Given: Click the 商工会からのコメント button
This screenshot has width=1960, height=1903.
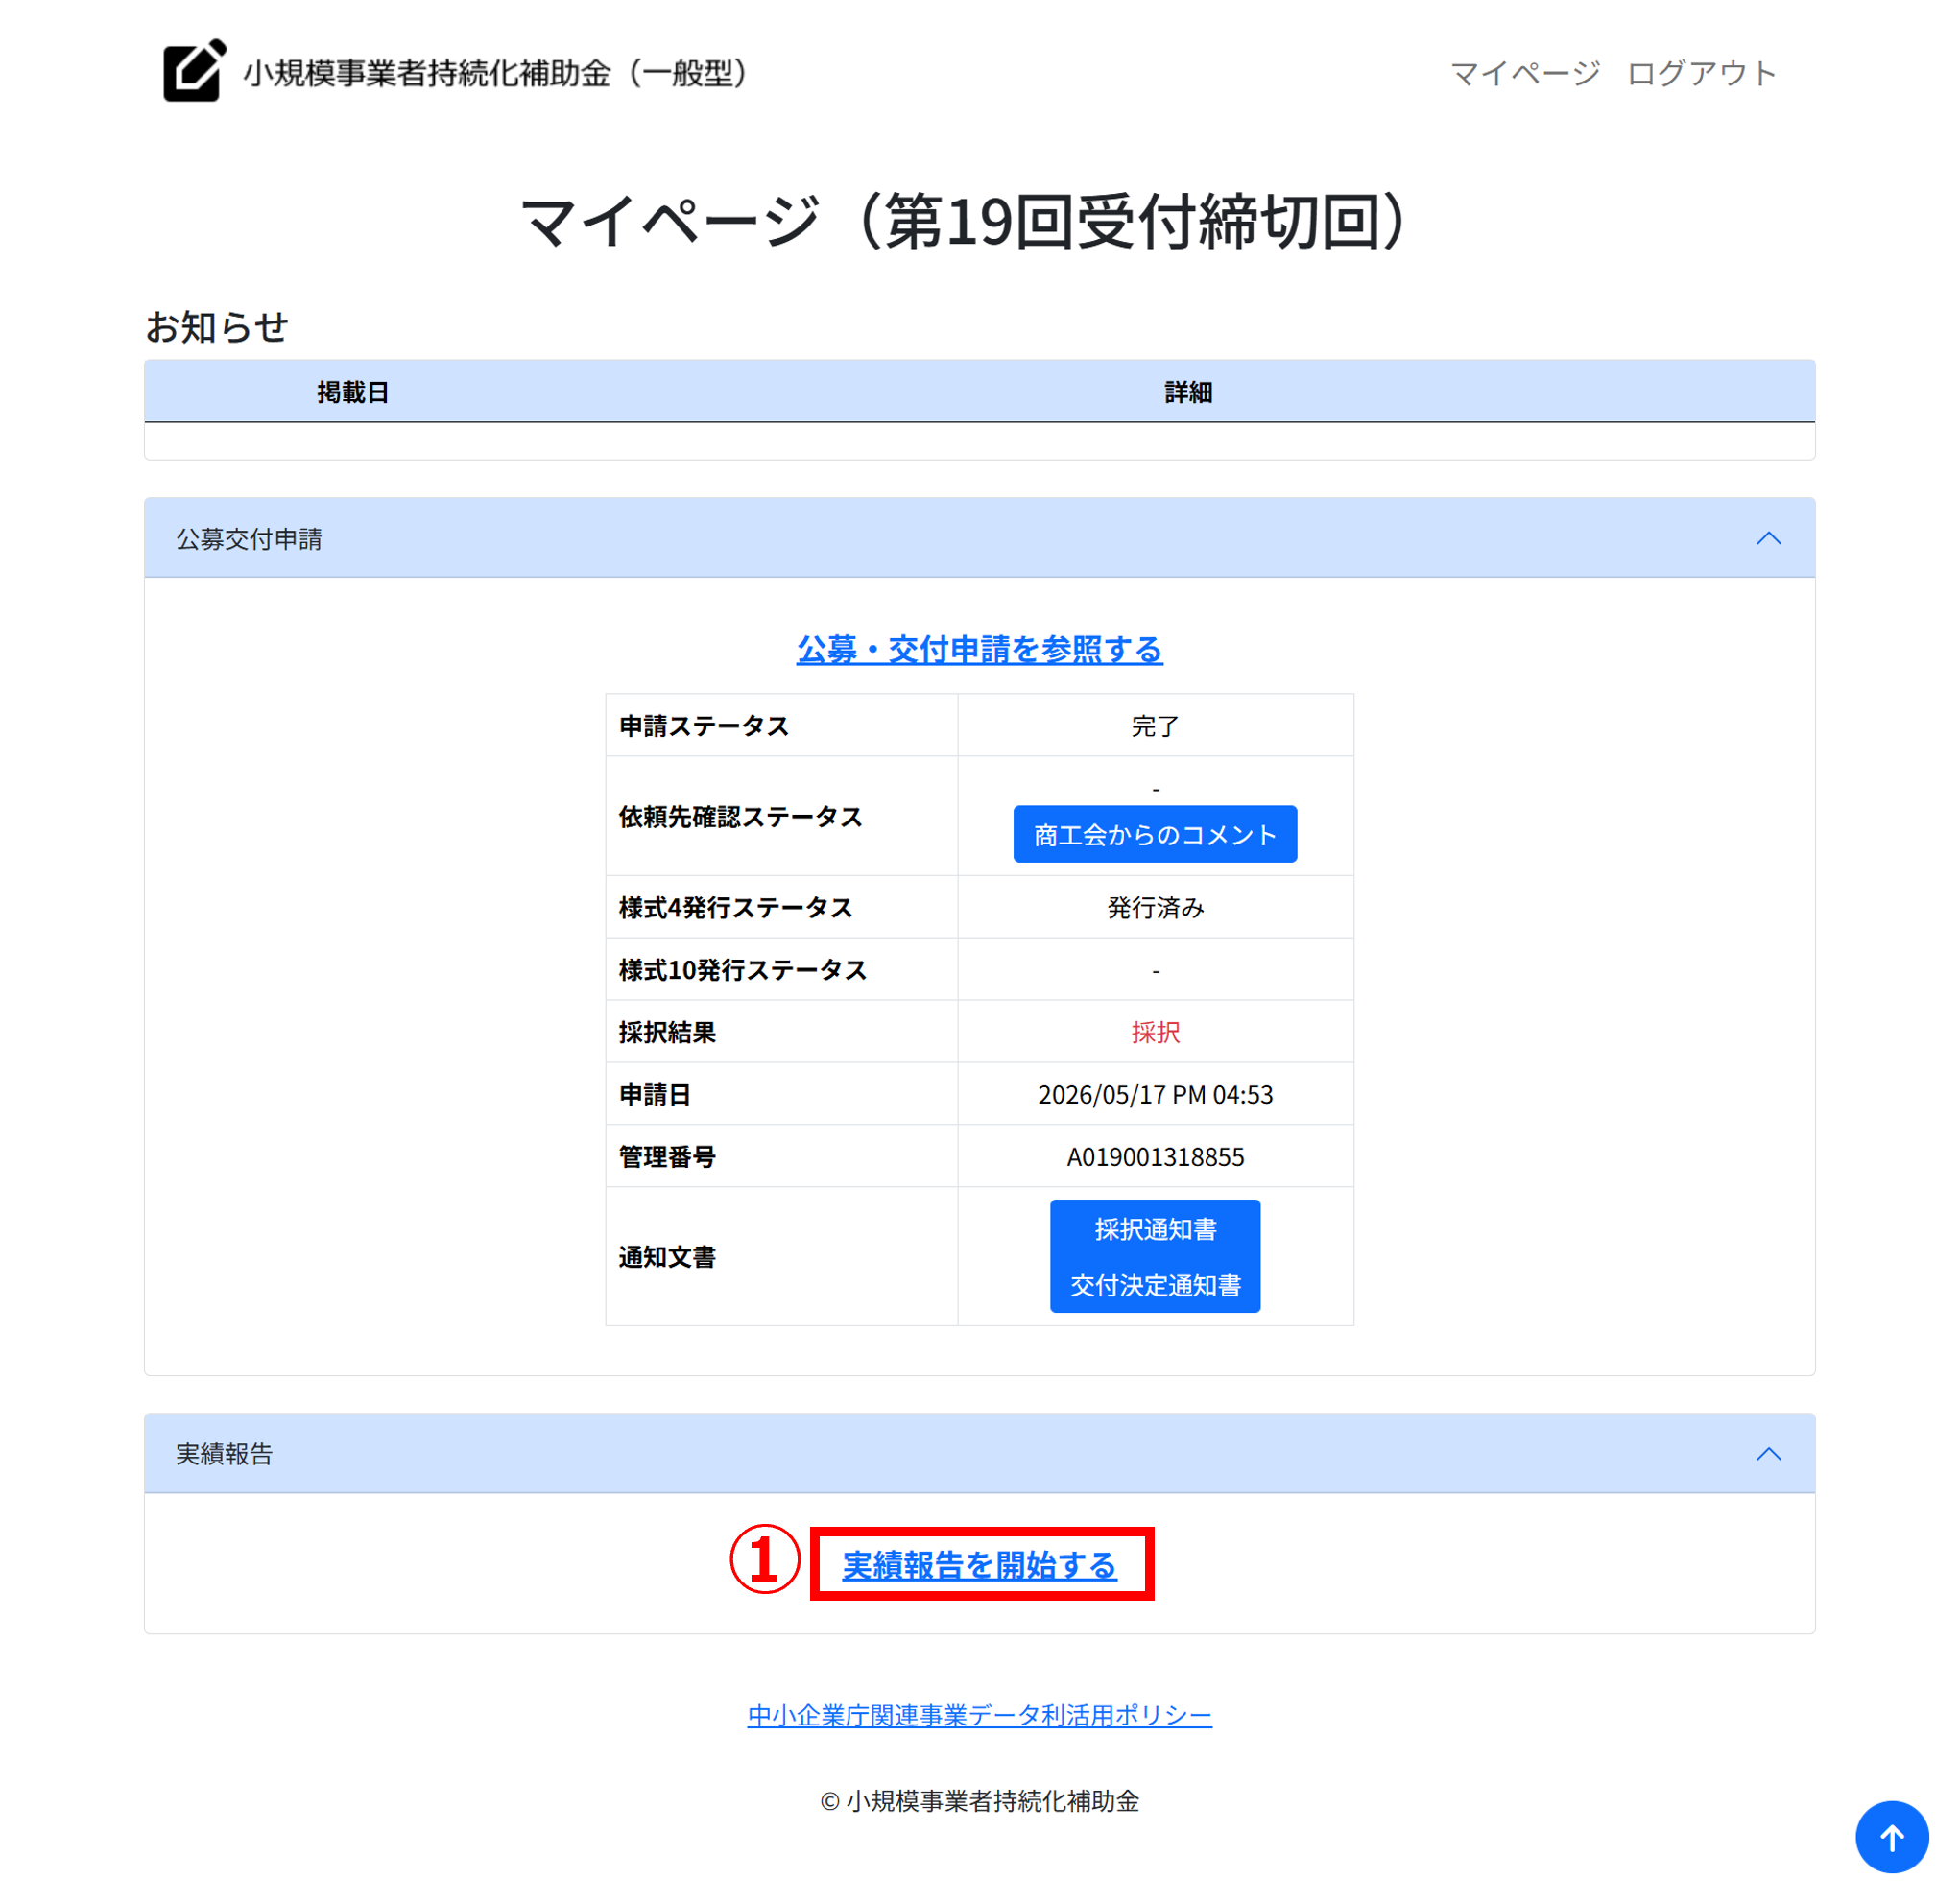Looking at the screenshot, I should point(1154,834).
